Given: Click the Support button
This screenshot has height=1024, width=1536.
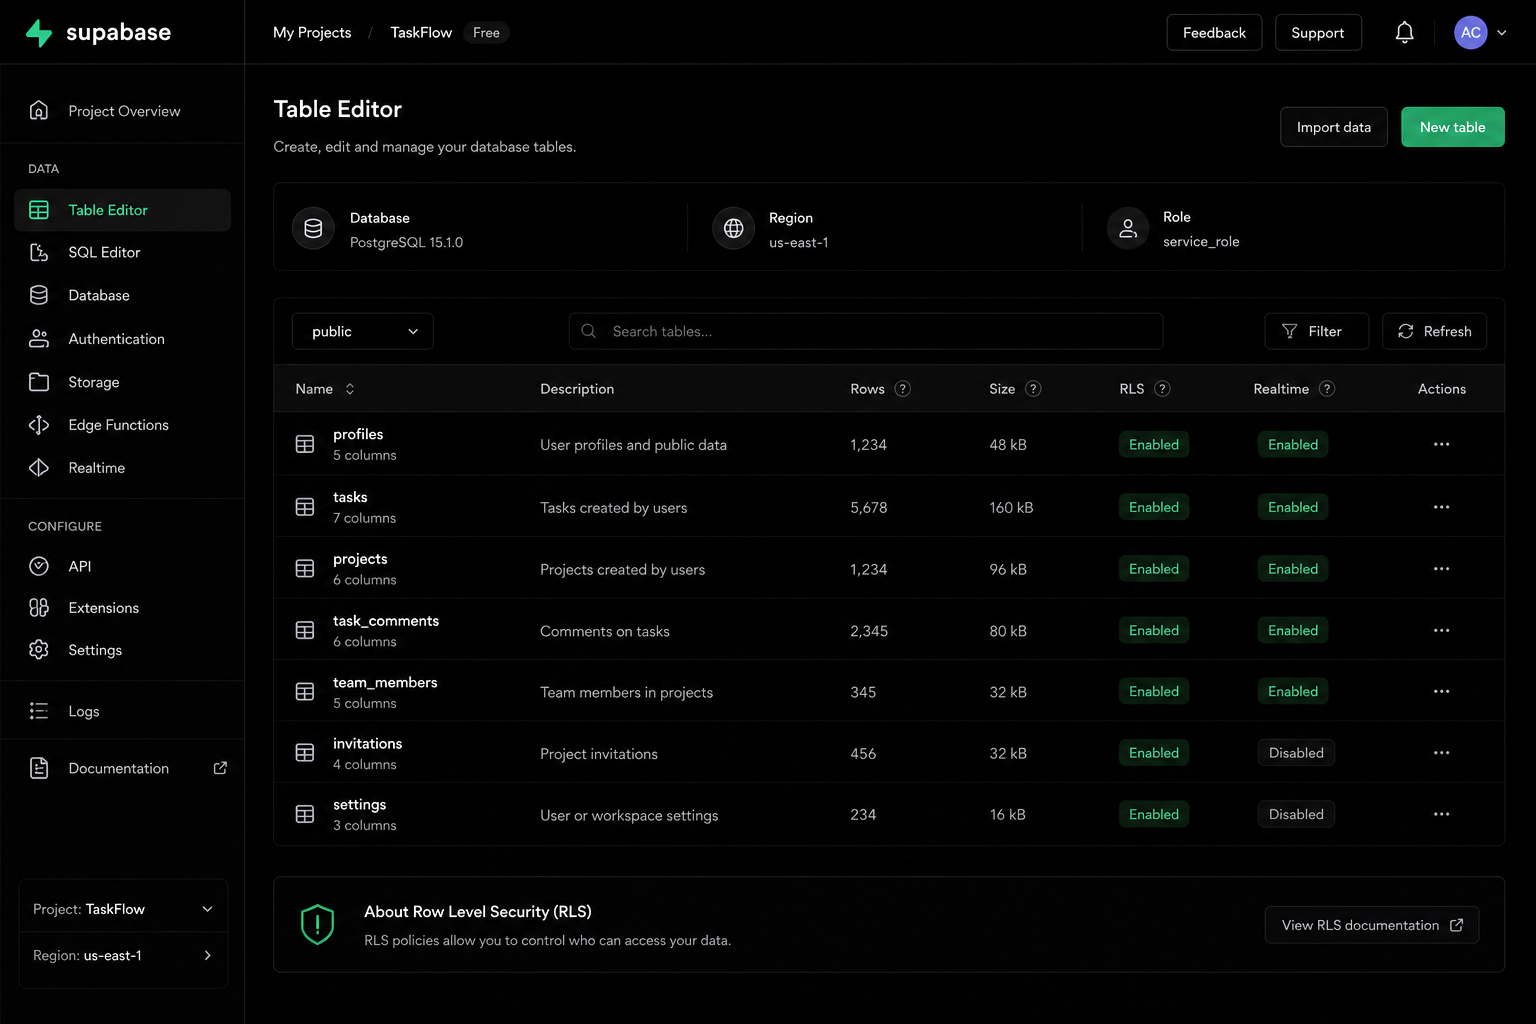Looking at the screenshot, I should pyautogui.click(x=1317, y=33).
